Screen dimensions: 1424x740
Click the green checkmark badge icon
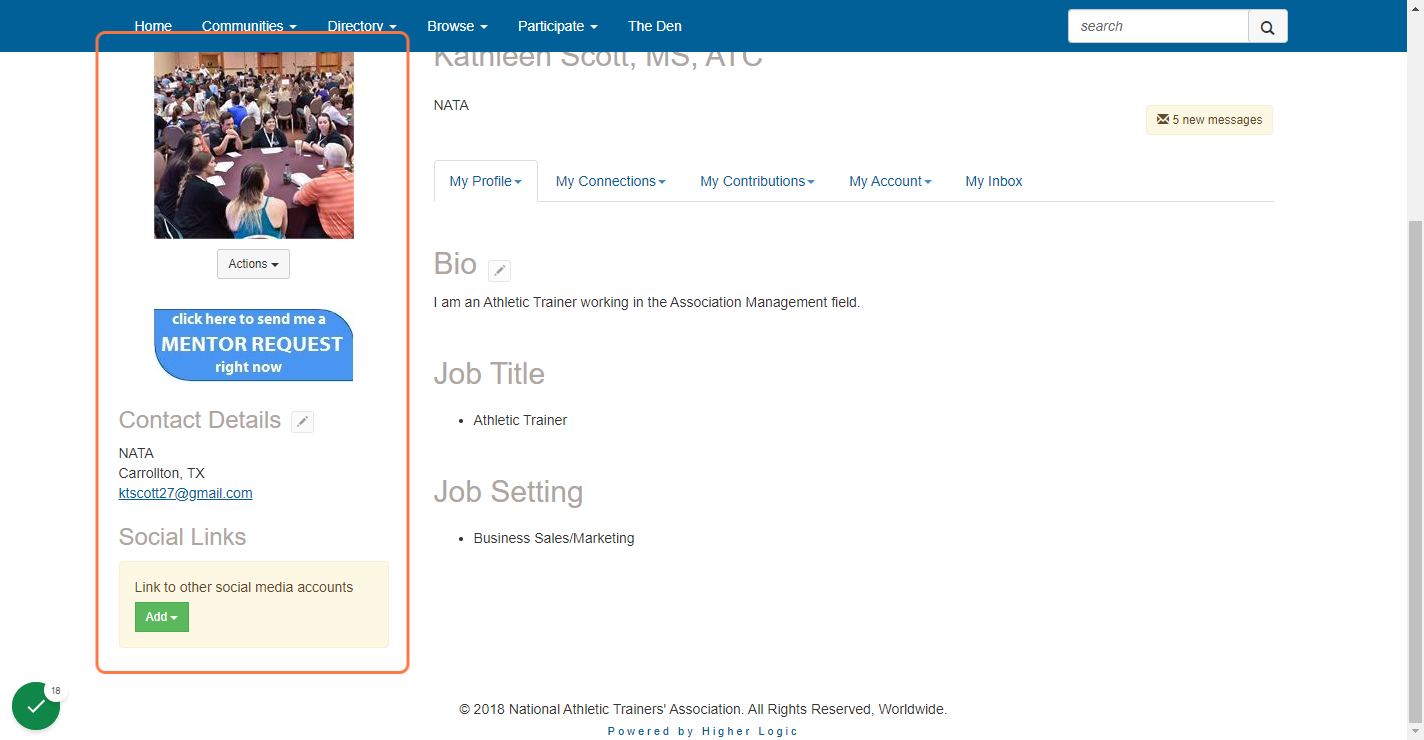[x=36, y=706]
